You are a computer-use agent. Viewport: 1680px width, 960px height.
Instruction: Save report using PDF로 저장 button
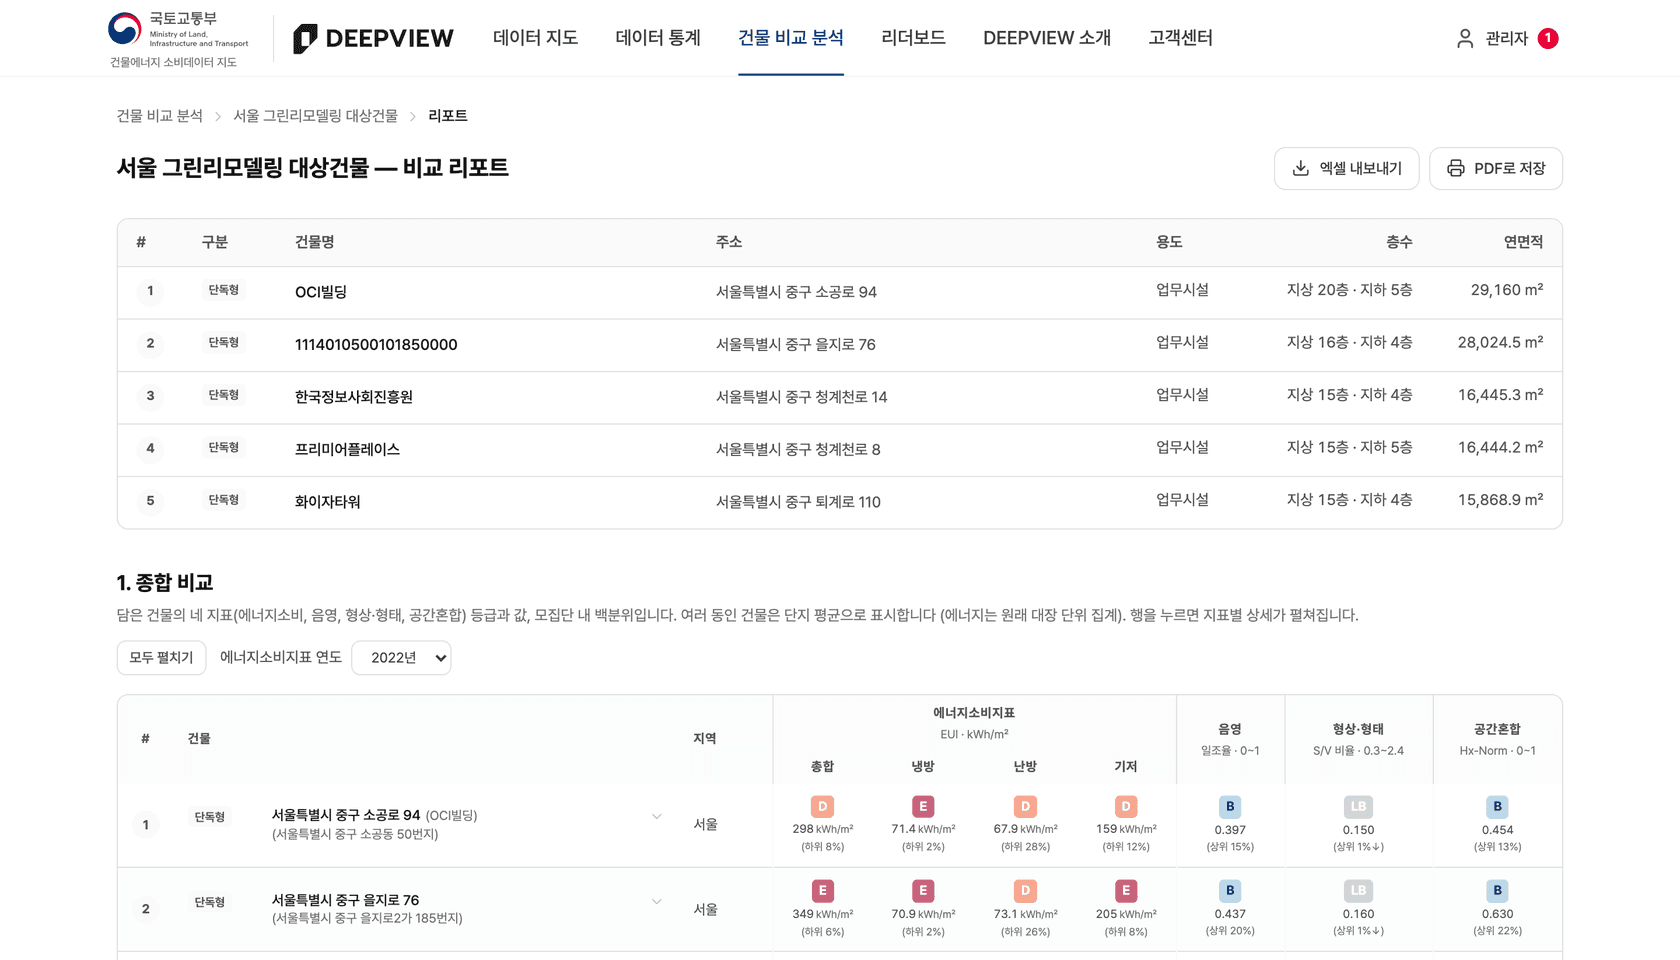(1495, 168)
